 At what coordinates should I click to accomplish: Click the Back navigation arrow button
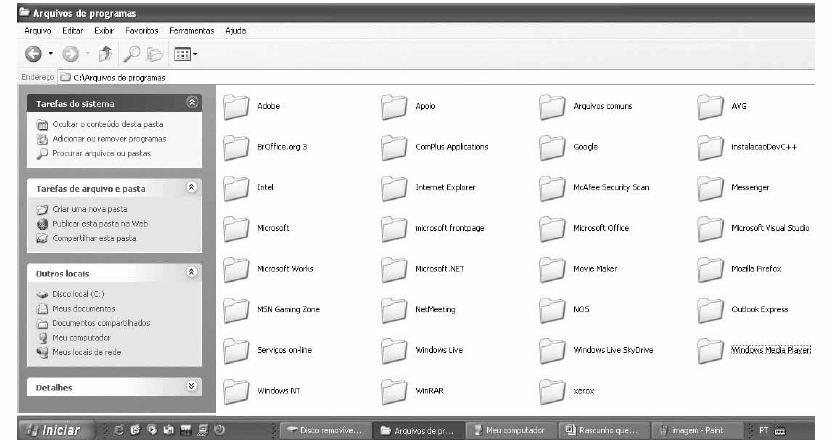pos(33,52)
